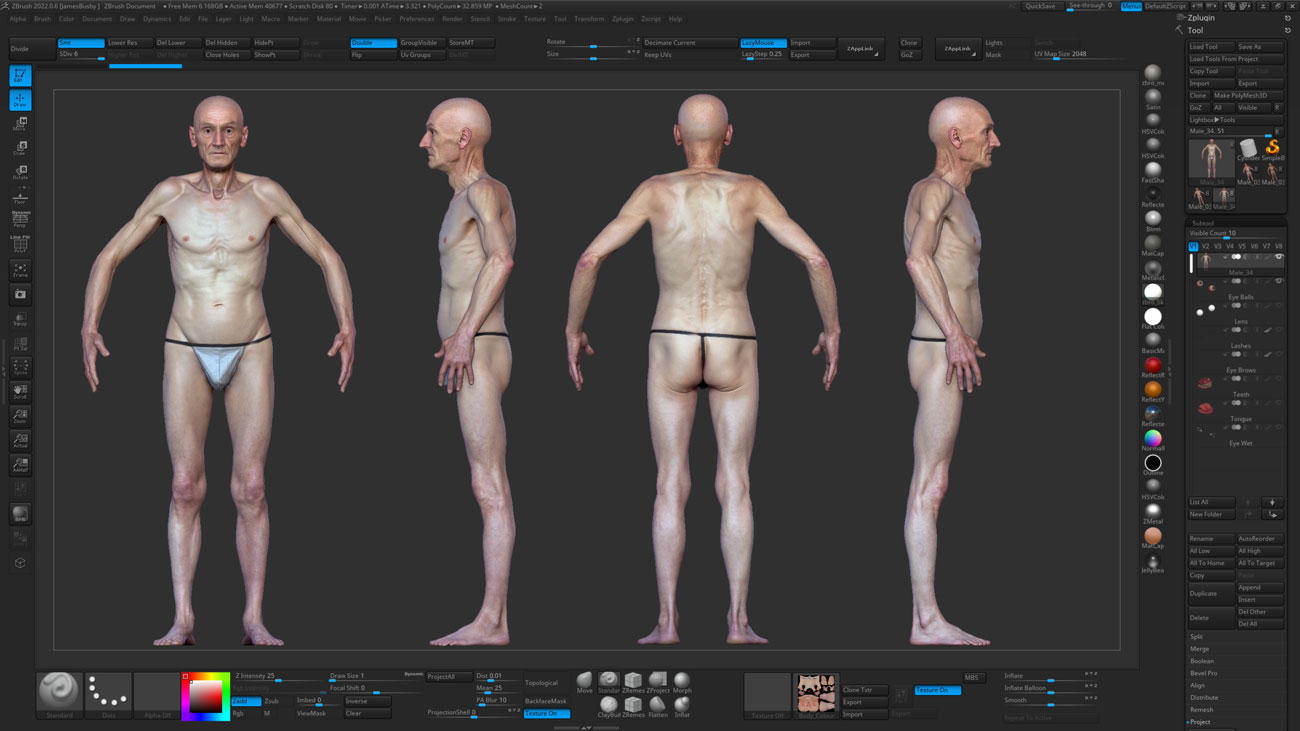Enable BackfaceMask

[x=548, y=701]
